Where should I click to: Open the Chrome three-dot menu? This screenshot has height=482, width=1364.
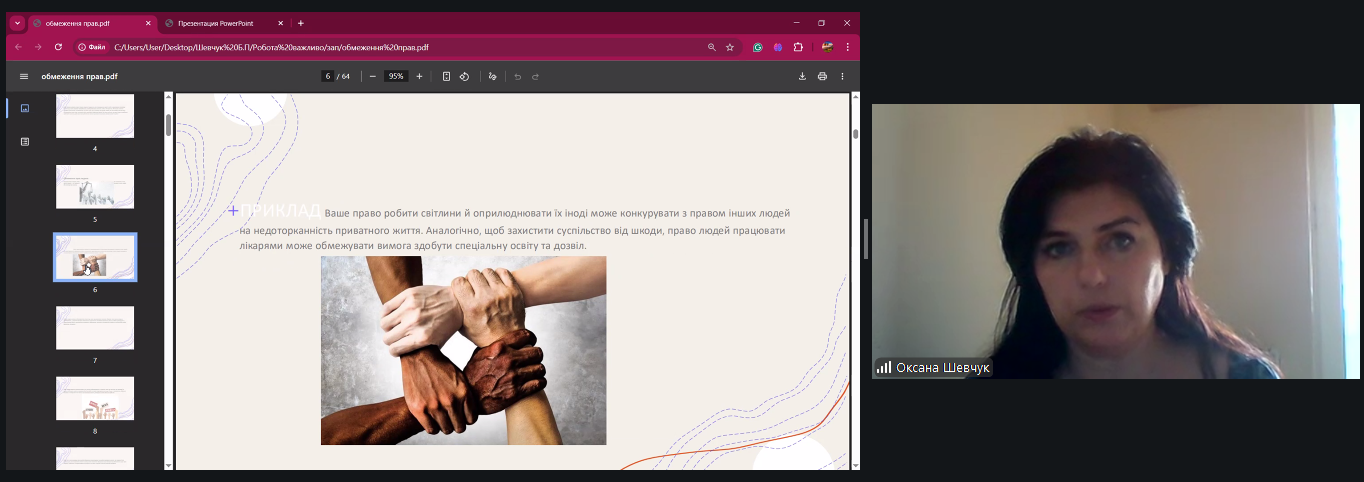(x=848, y=47)
